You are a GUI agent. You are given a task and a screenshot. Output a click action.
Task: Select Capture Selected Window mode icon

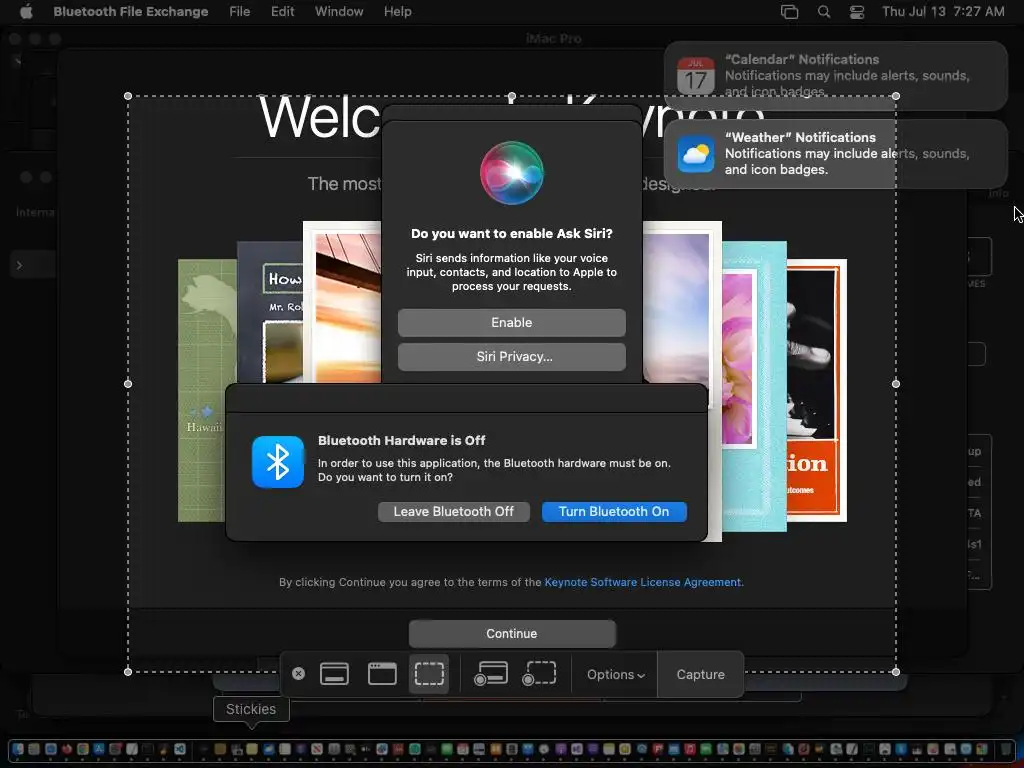click(x=382, y=674)
